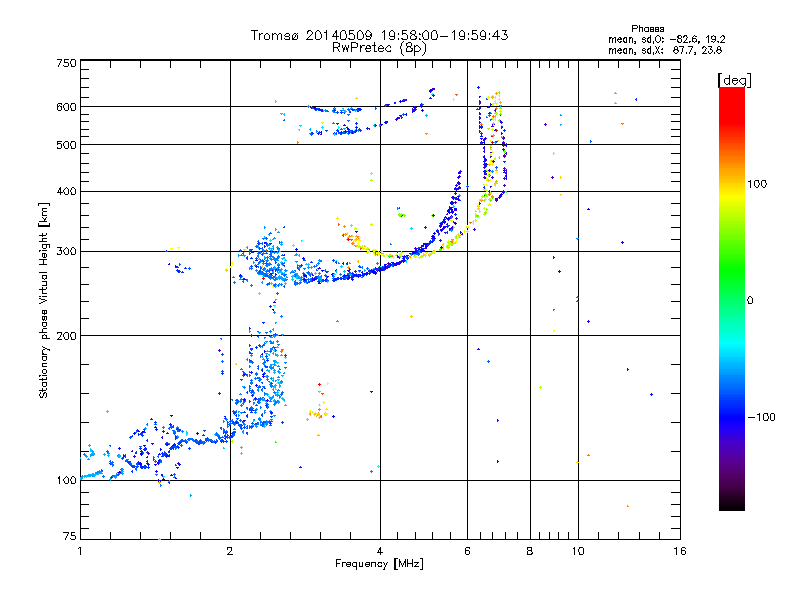Click the x-axis tick label '16'
Viewport: 800px width, 600px height.
tap(680, 551)
